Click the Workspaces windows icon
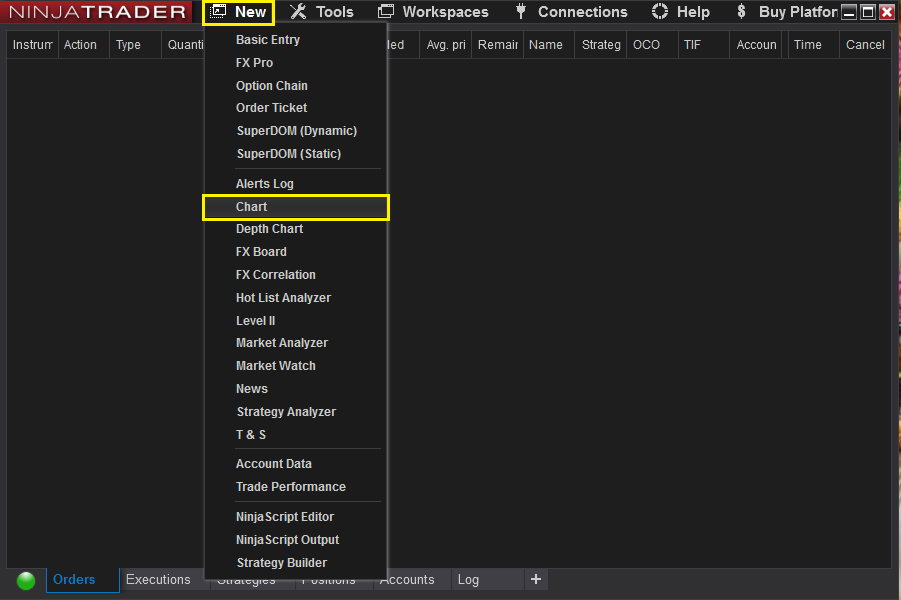 [385, 12]
